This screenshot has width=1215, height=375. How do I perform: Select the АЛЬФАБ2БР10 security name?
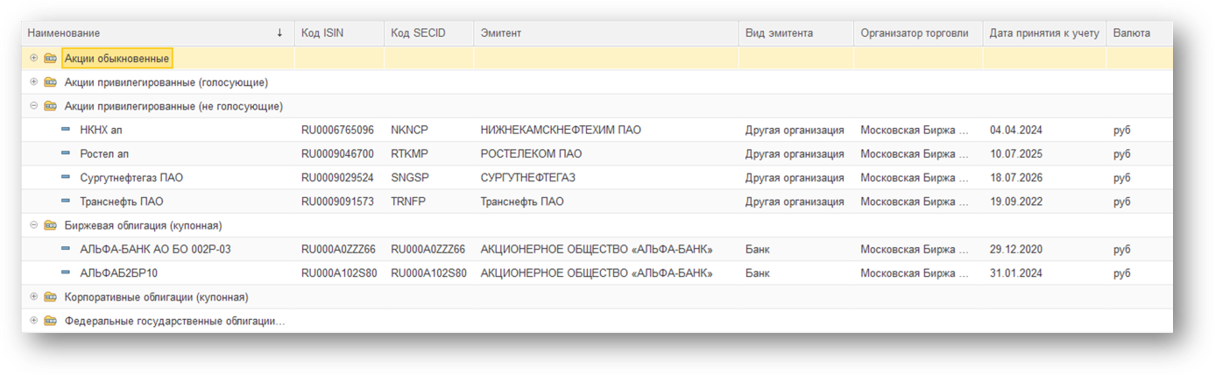click(119, 274)
